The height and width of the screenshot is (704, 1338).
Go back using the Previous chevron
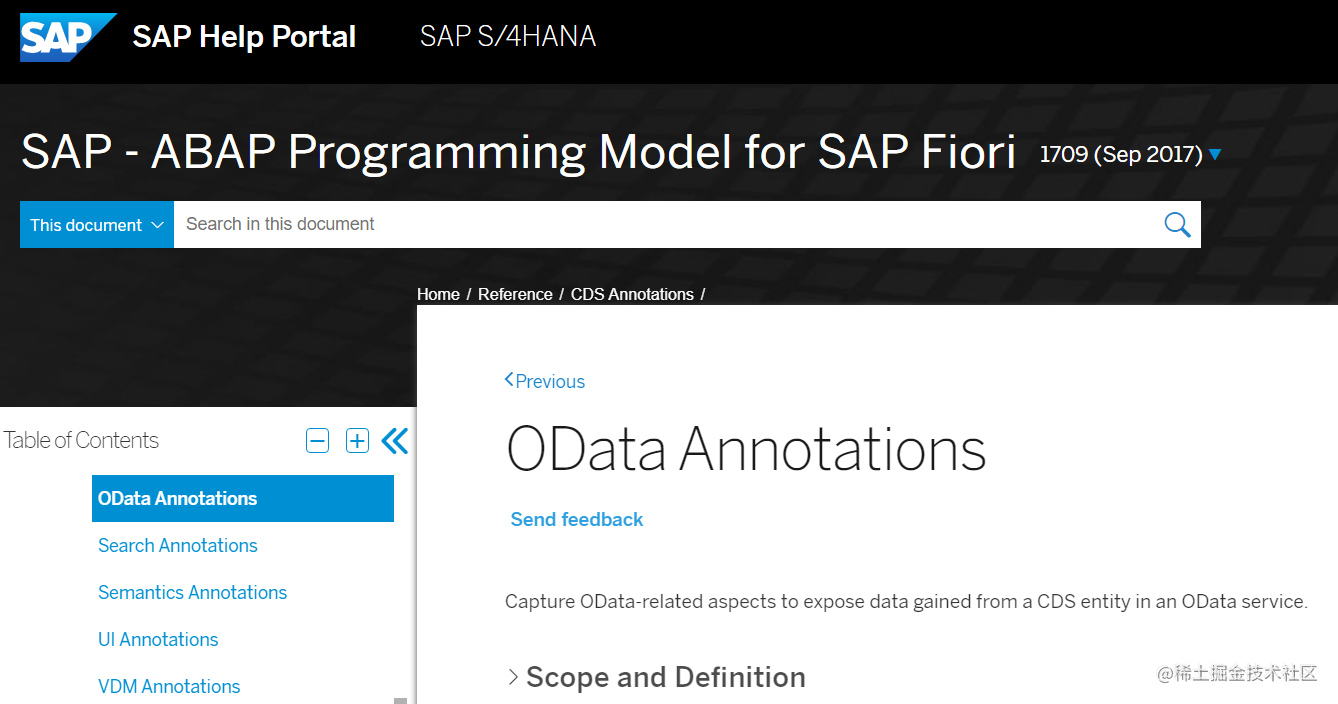(544, 381)
